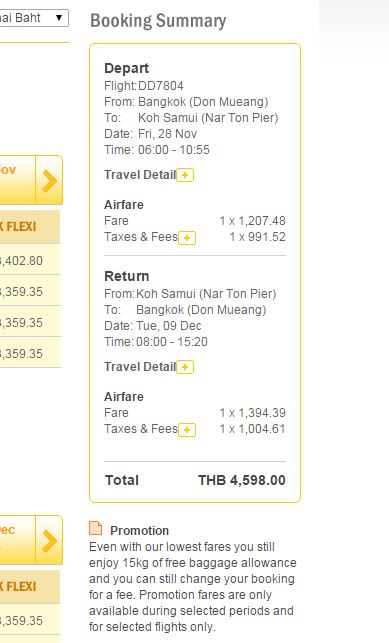The image size is (389, 643).
Task: Click next-day arrow beside Dec date tab
Action: point(49,540)
